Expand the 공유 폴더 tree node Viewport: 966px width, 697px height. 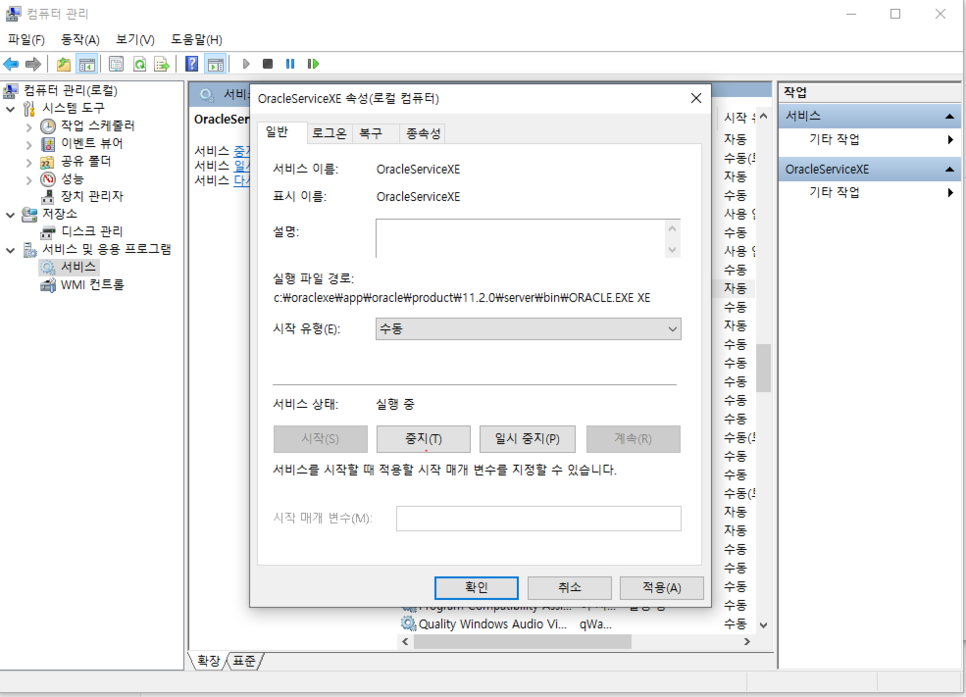coord(29,163)
